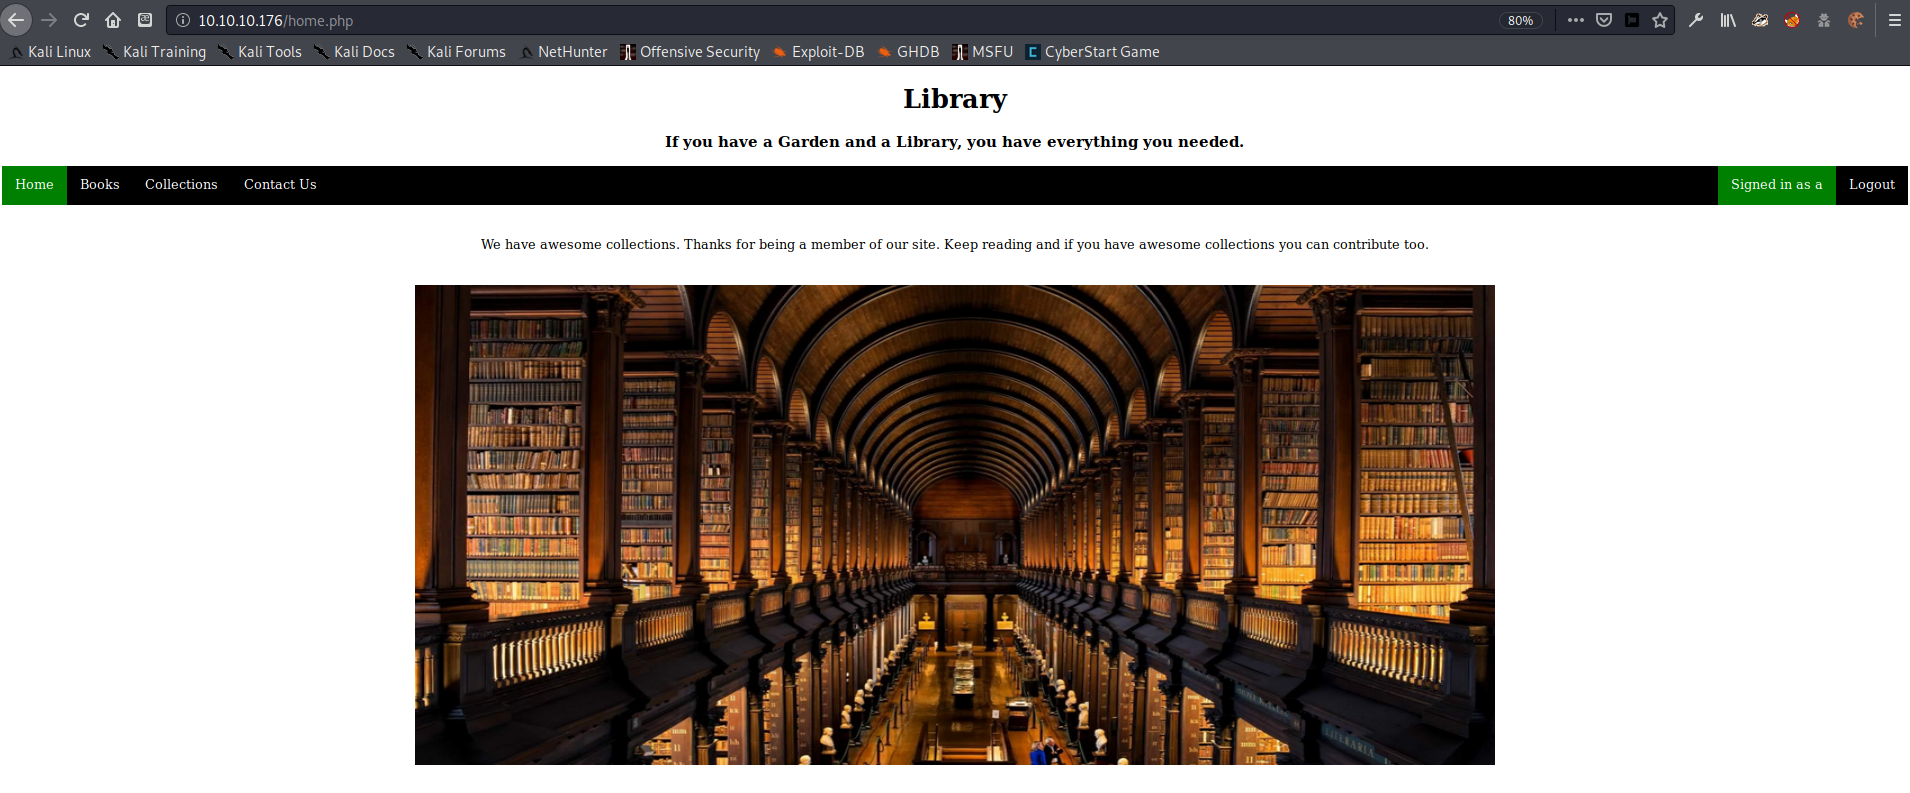Save page to Pocket
1910x793 pixels.
[1604, 20]
